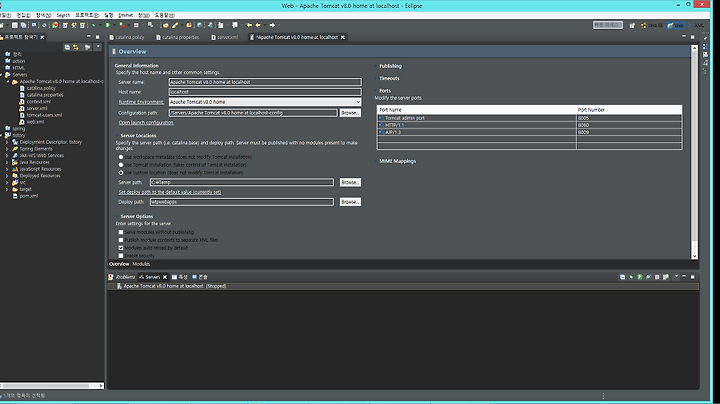The width and height of the screenshot is (720, 404).
Task: Click the Publish to server icon in Servers view
Action: click(665, 277)
